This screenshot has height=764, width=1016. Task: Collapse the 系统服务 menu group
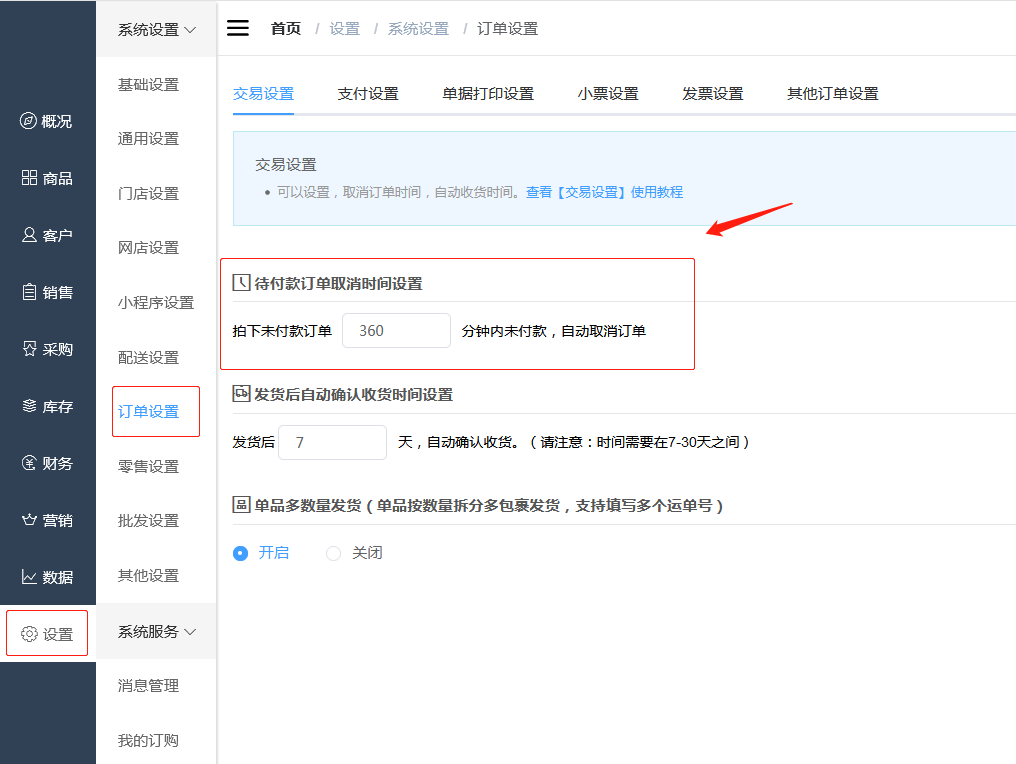[x=156, y=631]
